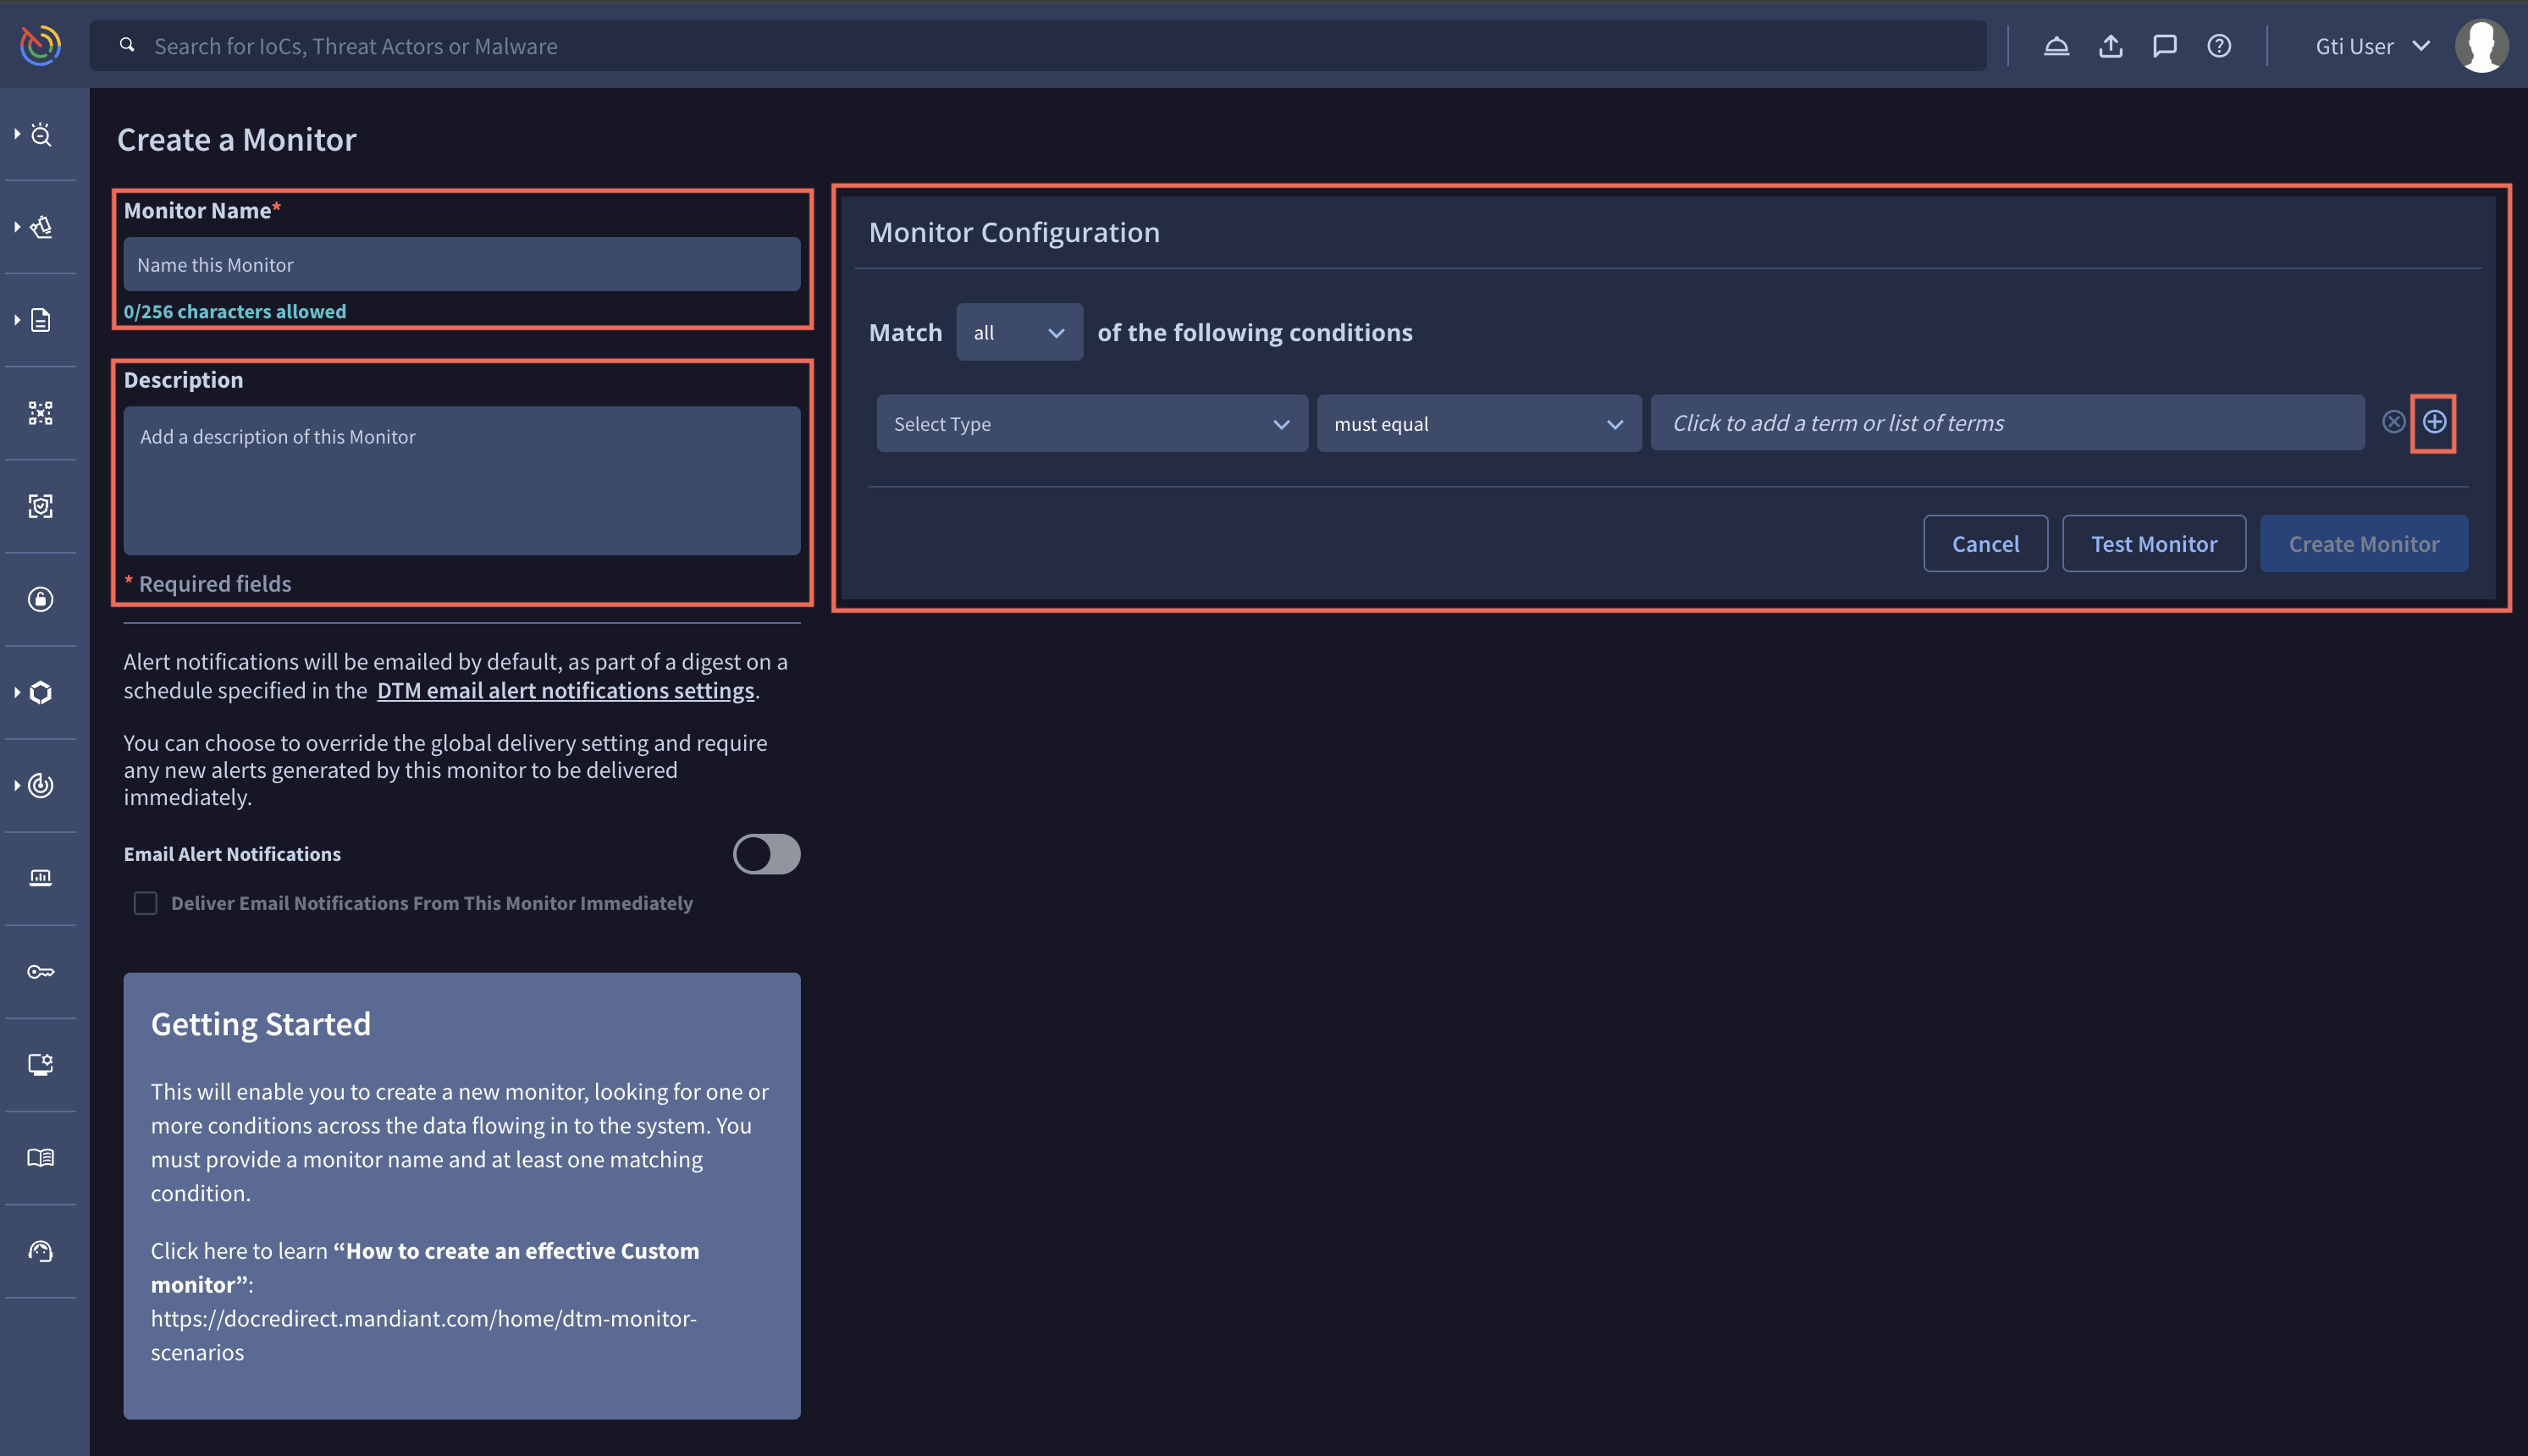Click the search magnifier icon in the search bar
The height and width of the screenshot is (1456, 2528).
[x=127, y=45]
